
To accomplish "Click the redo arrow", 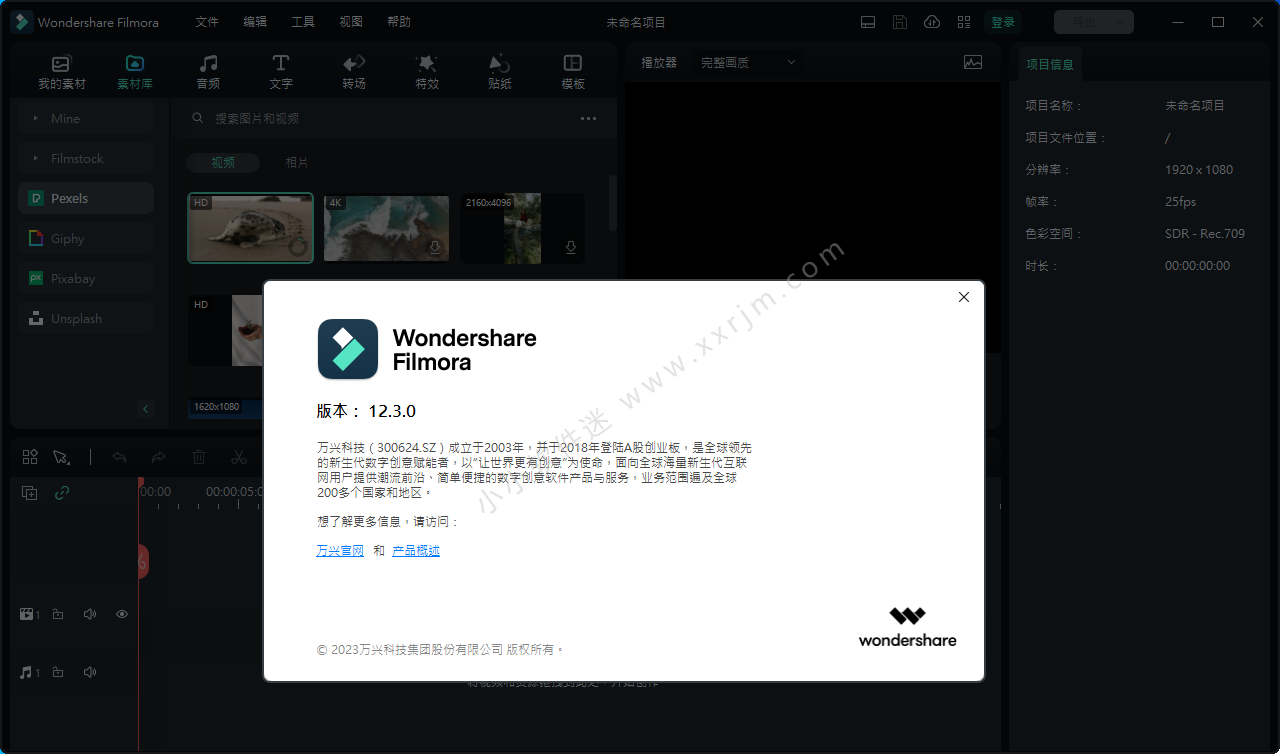I will [x=158, y=457].
